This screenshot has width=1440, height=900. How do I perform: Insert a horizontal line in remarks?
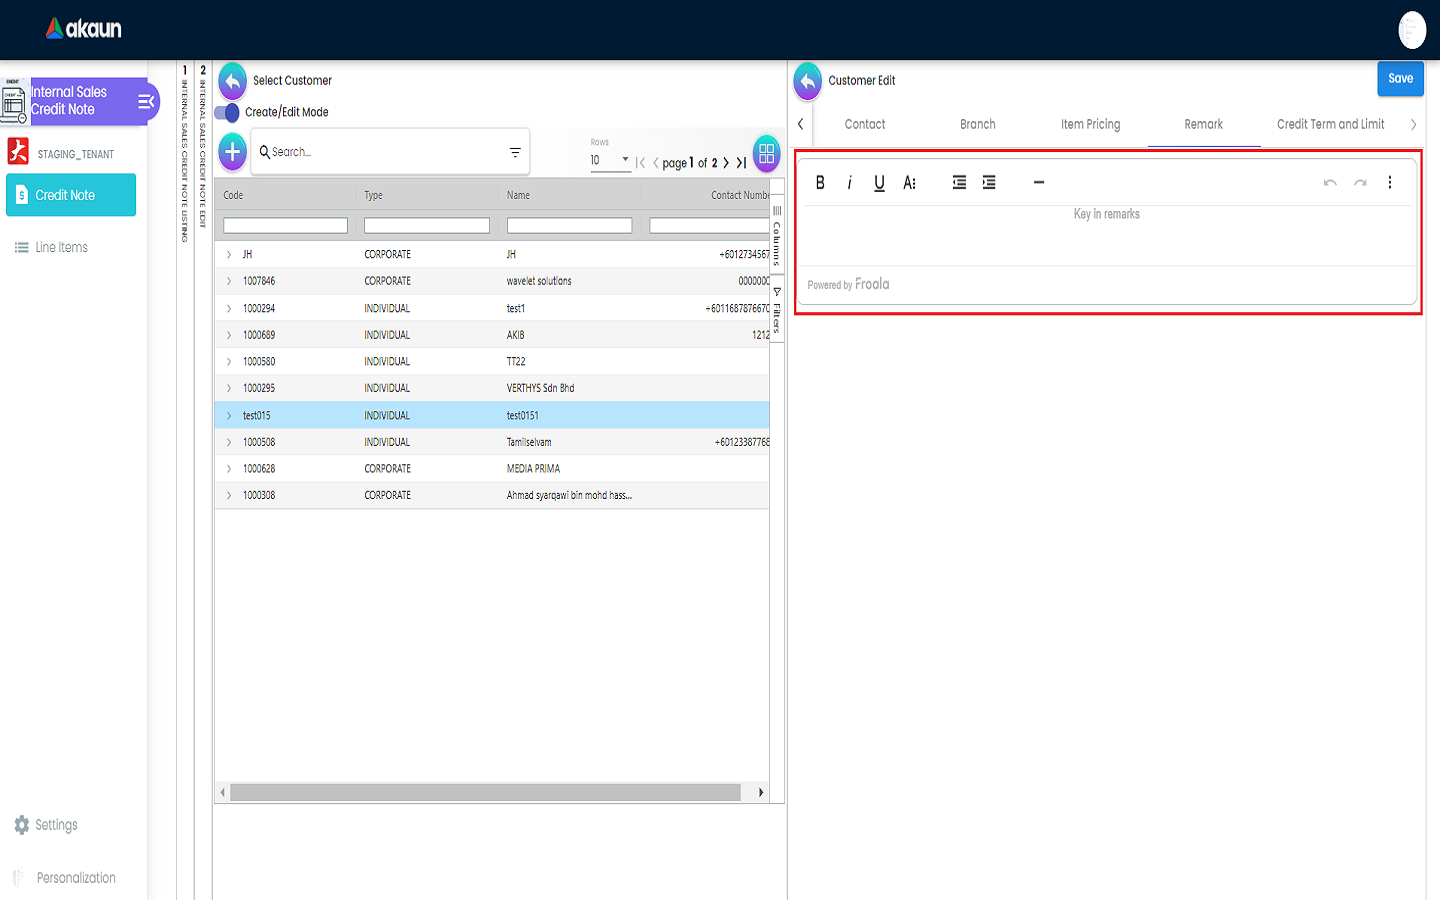[x=1038, y=182]
